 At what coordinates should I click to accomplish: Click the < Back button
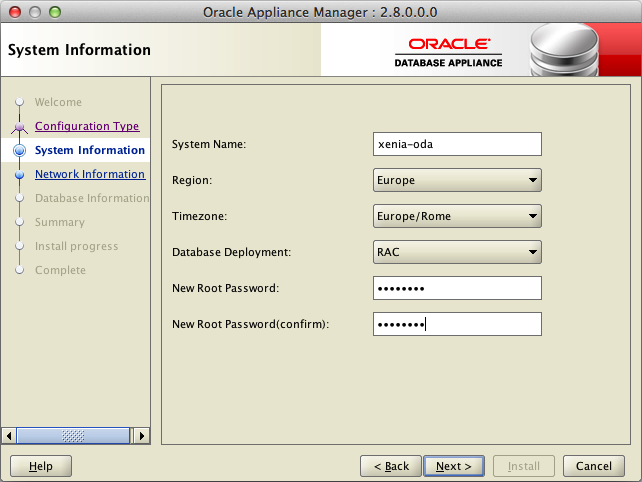(391, 466)
